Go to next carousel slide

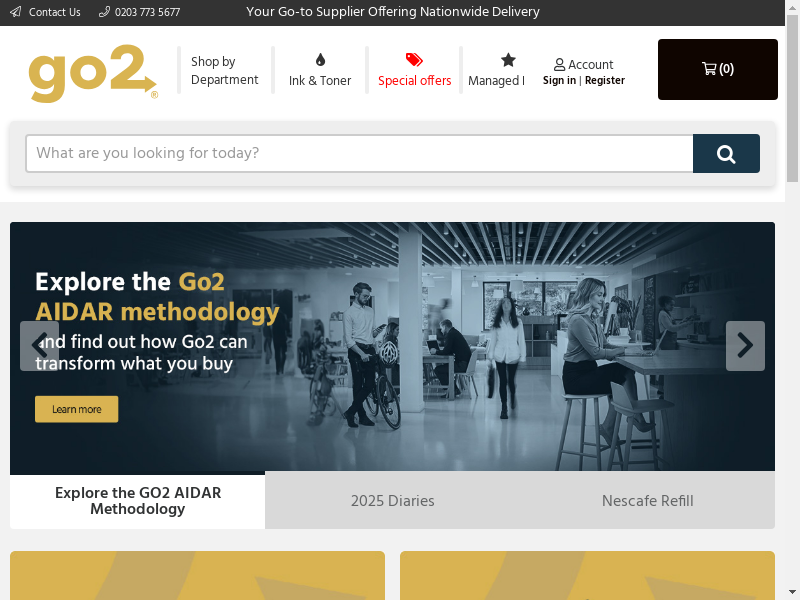click(x=745, y=346)
